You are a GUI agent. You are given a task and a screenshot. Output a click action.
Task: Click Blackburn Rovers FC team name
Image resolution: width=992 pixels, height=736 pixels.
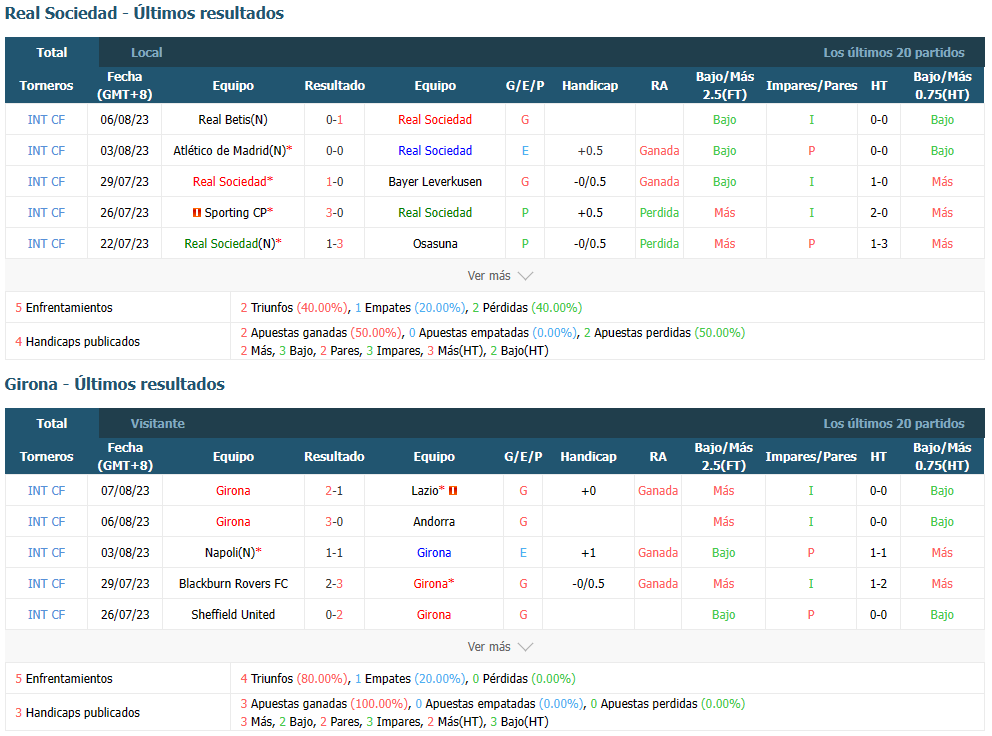coord(233,583)
